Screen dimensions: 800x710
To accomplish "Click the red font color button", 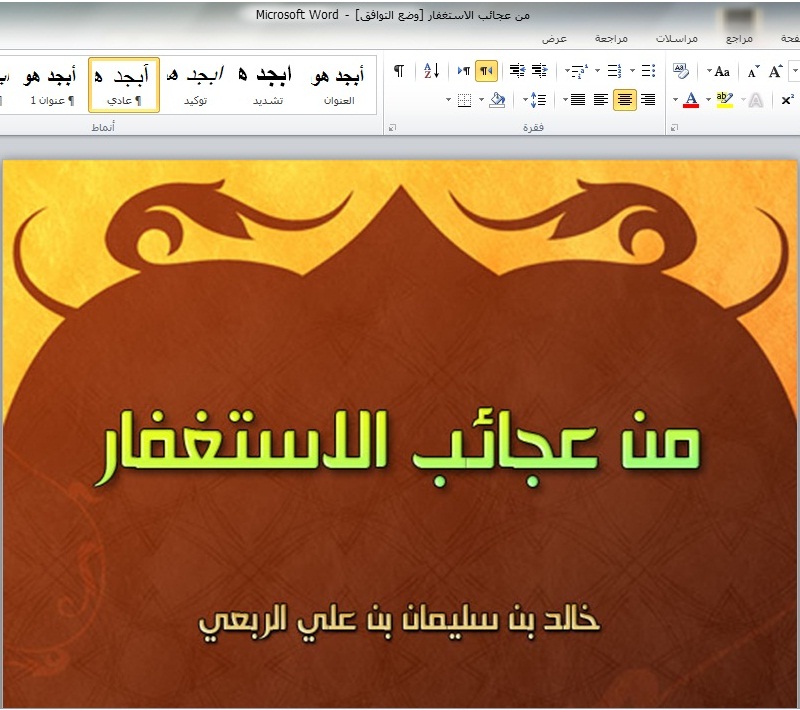I will [x=690, y=100].
